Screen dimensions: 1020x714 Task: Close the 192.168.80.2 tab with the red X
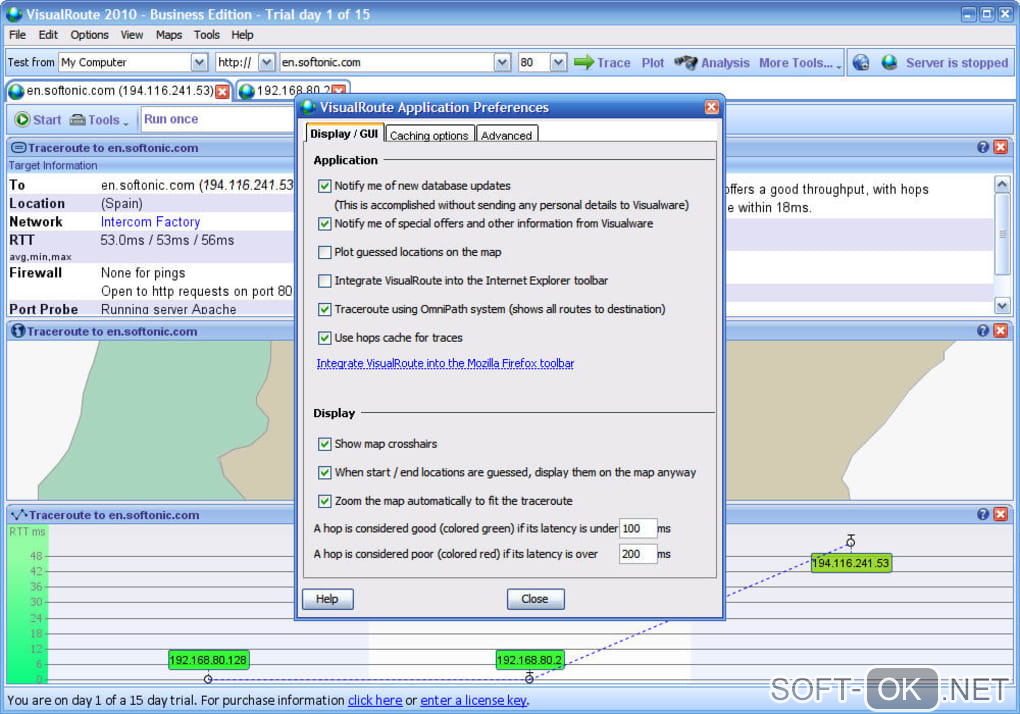338,91
